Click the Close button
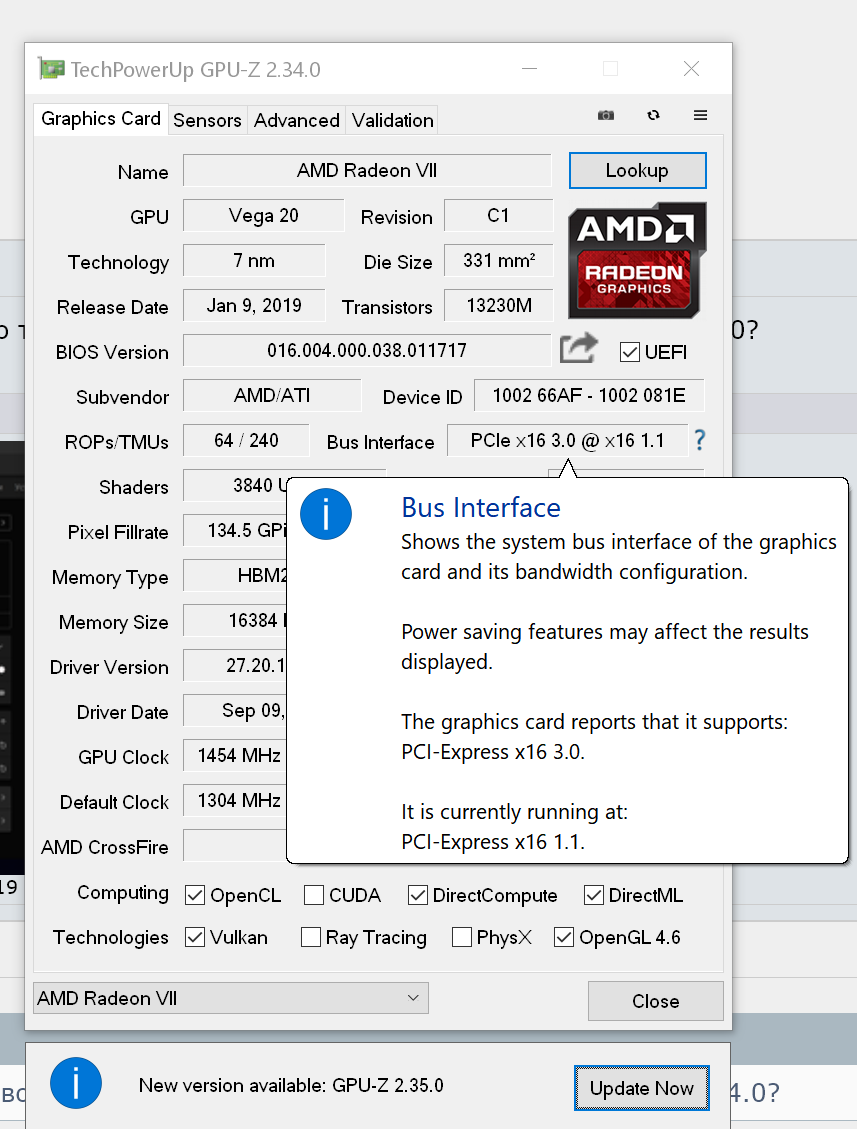 point(655,1001)
